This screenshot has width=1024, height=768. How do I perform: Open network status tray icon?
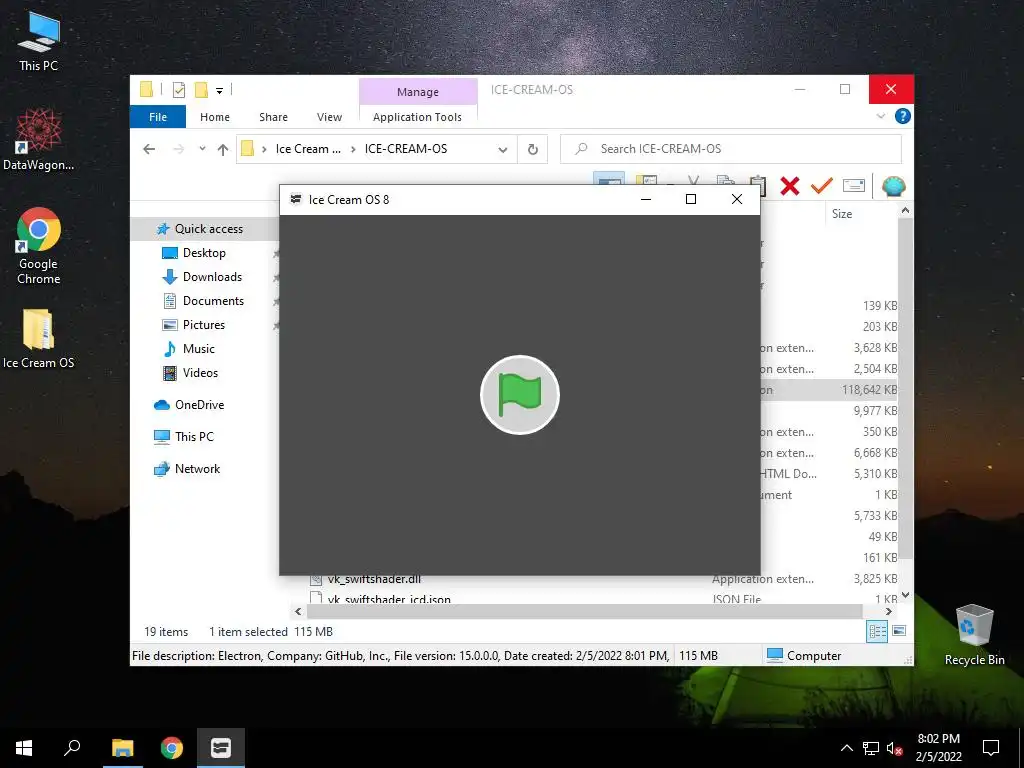[x=871, y=748]
